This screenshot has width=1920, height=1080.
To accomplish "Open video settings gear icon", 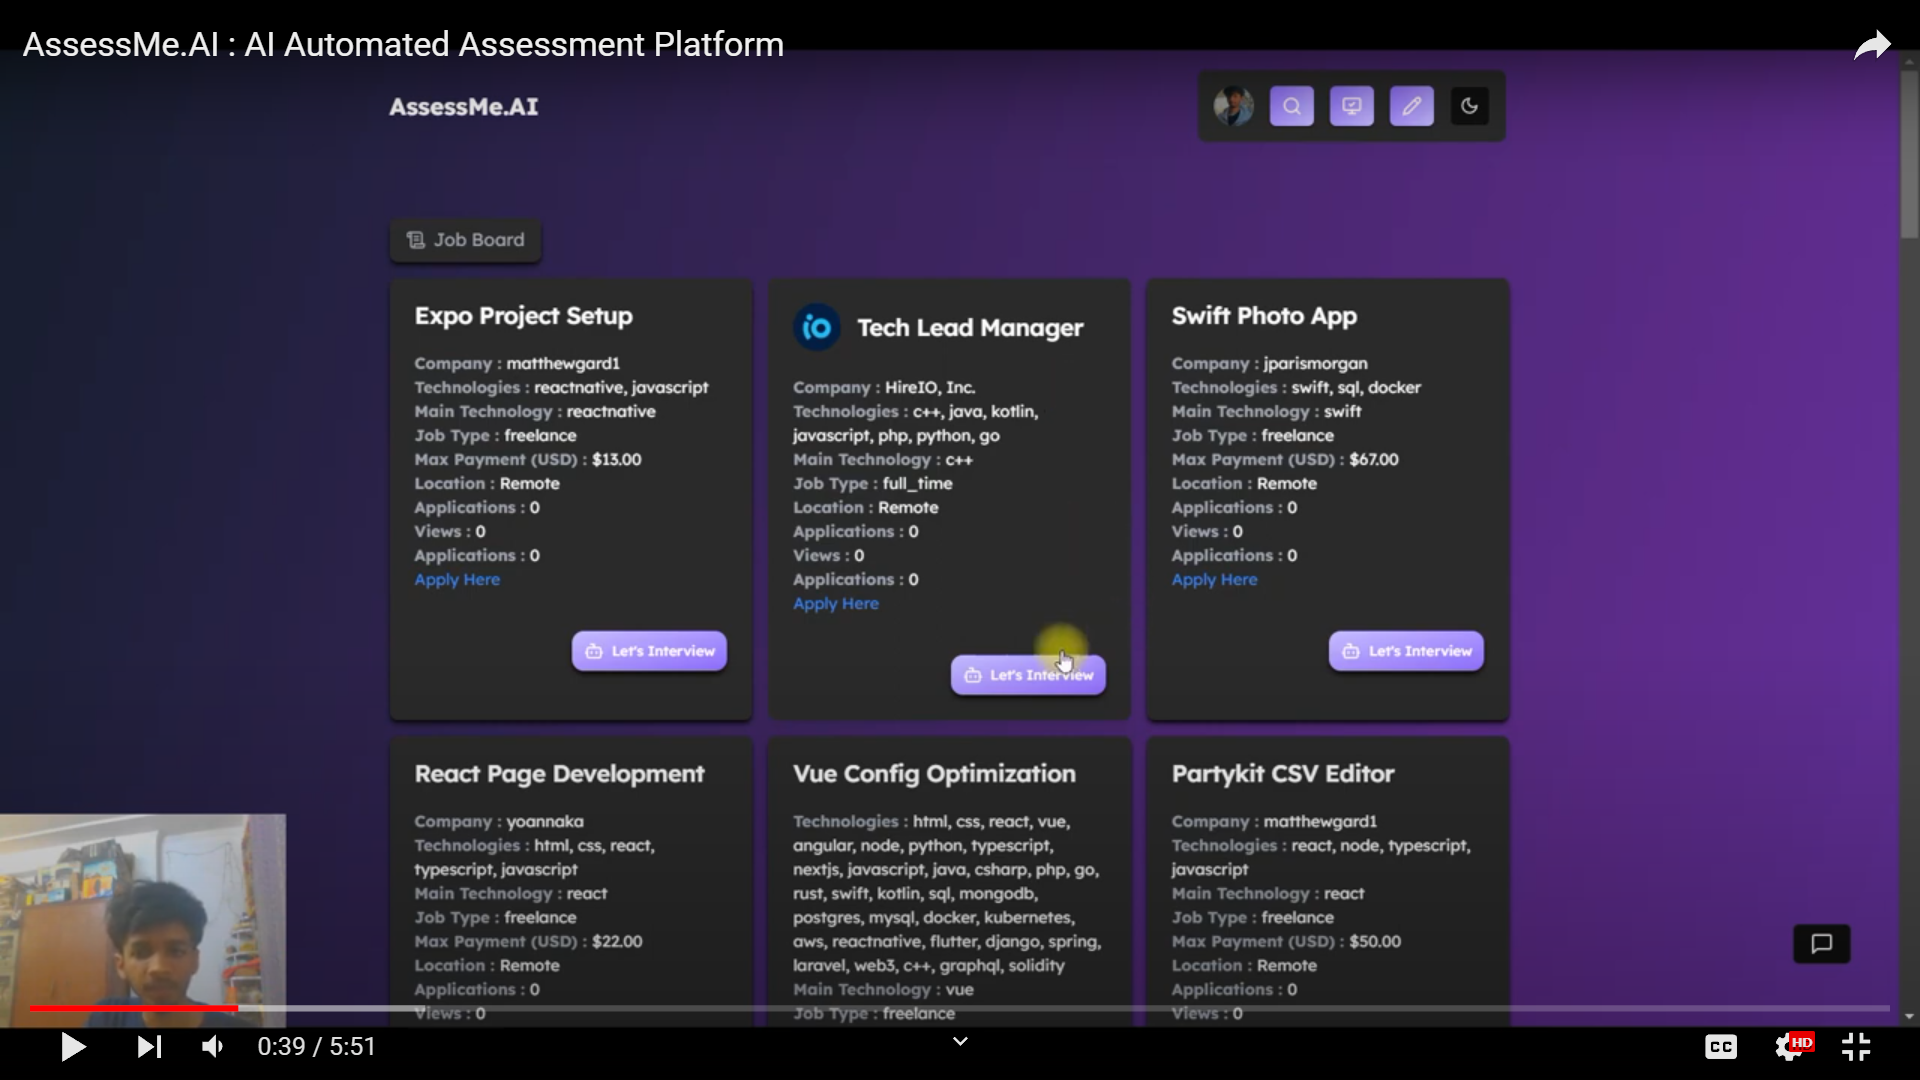I will coord(1789,1046).
